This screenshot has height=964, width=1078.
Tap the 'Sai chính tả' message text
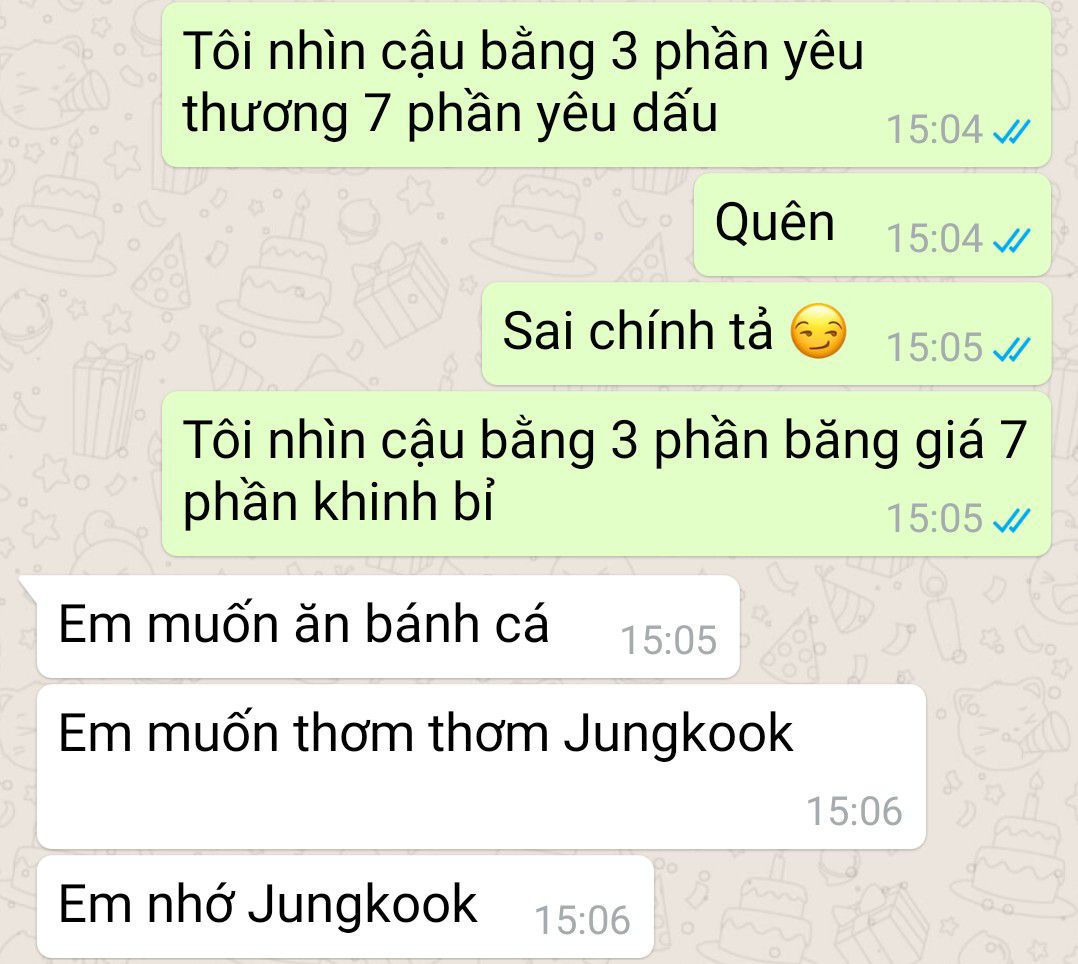(x=638, y=331)
